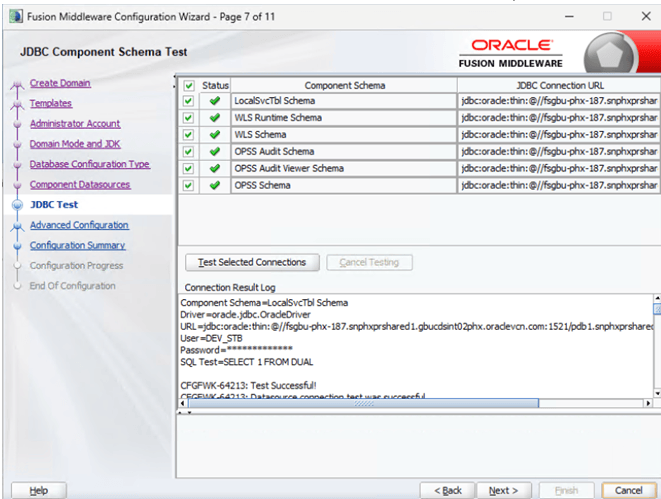Screen dimensions: 661x499
Task: Click the green status checkmark for WLS Runtime Schema
Action: pyautogui.click(x=215, y=118)
